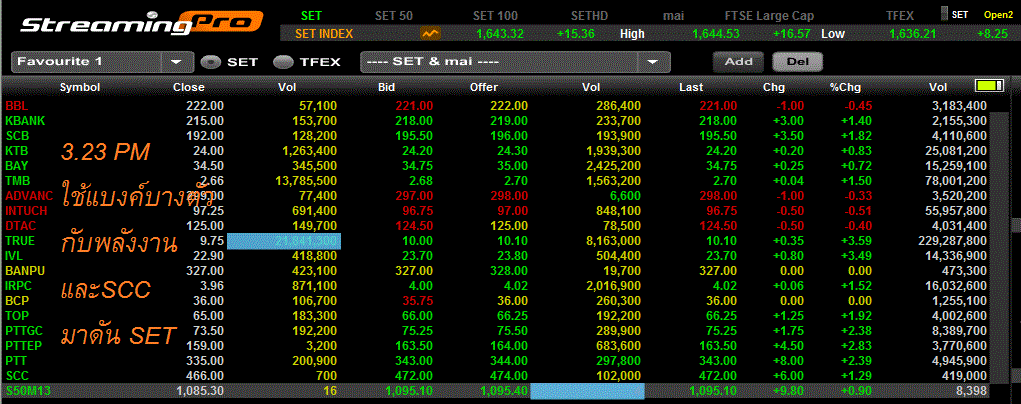1021x404 pixels.
Task: Select the TRUE symbol
Action: point(20,240)
